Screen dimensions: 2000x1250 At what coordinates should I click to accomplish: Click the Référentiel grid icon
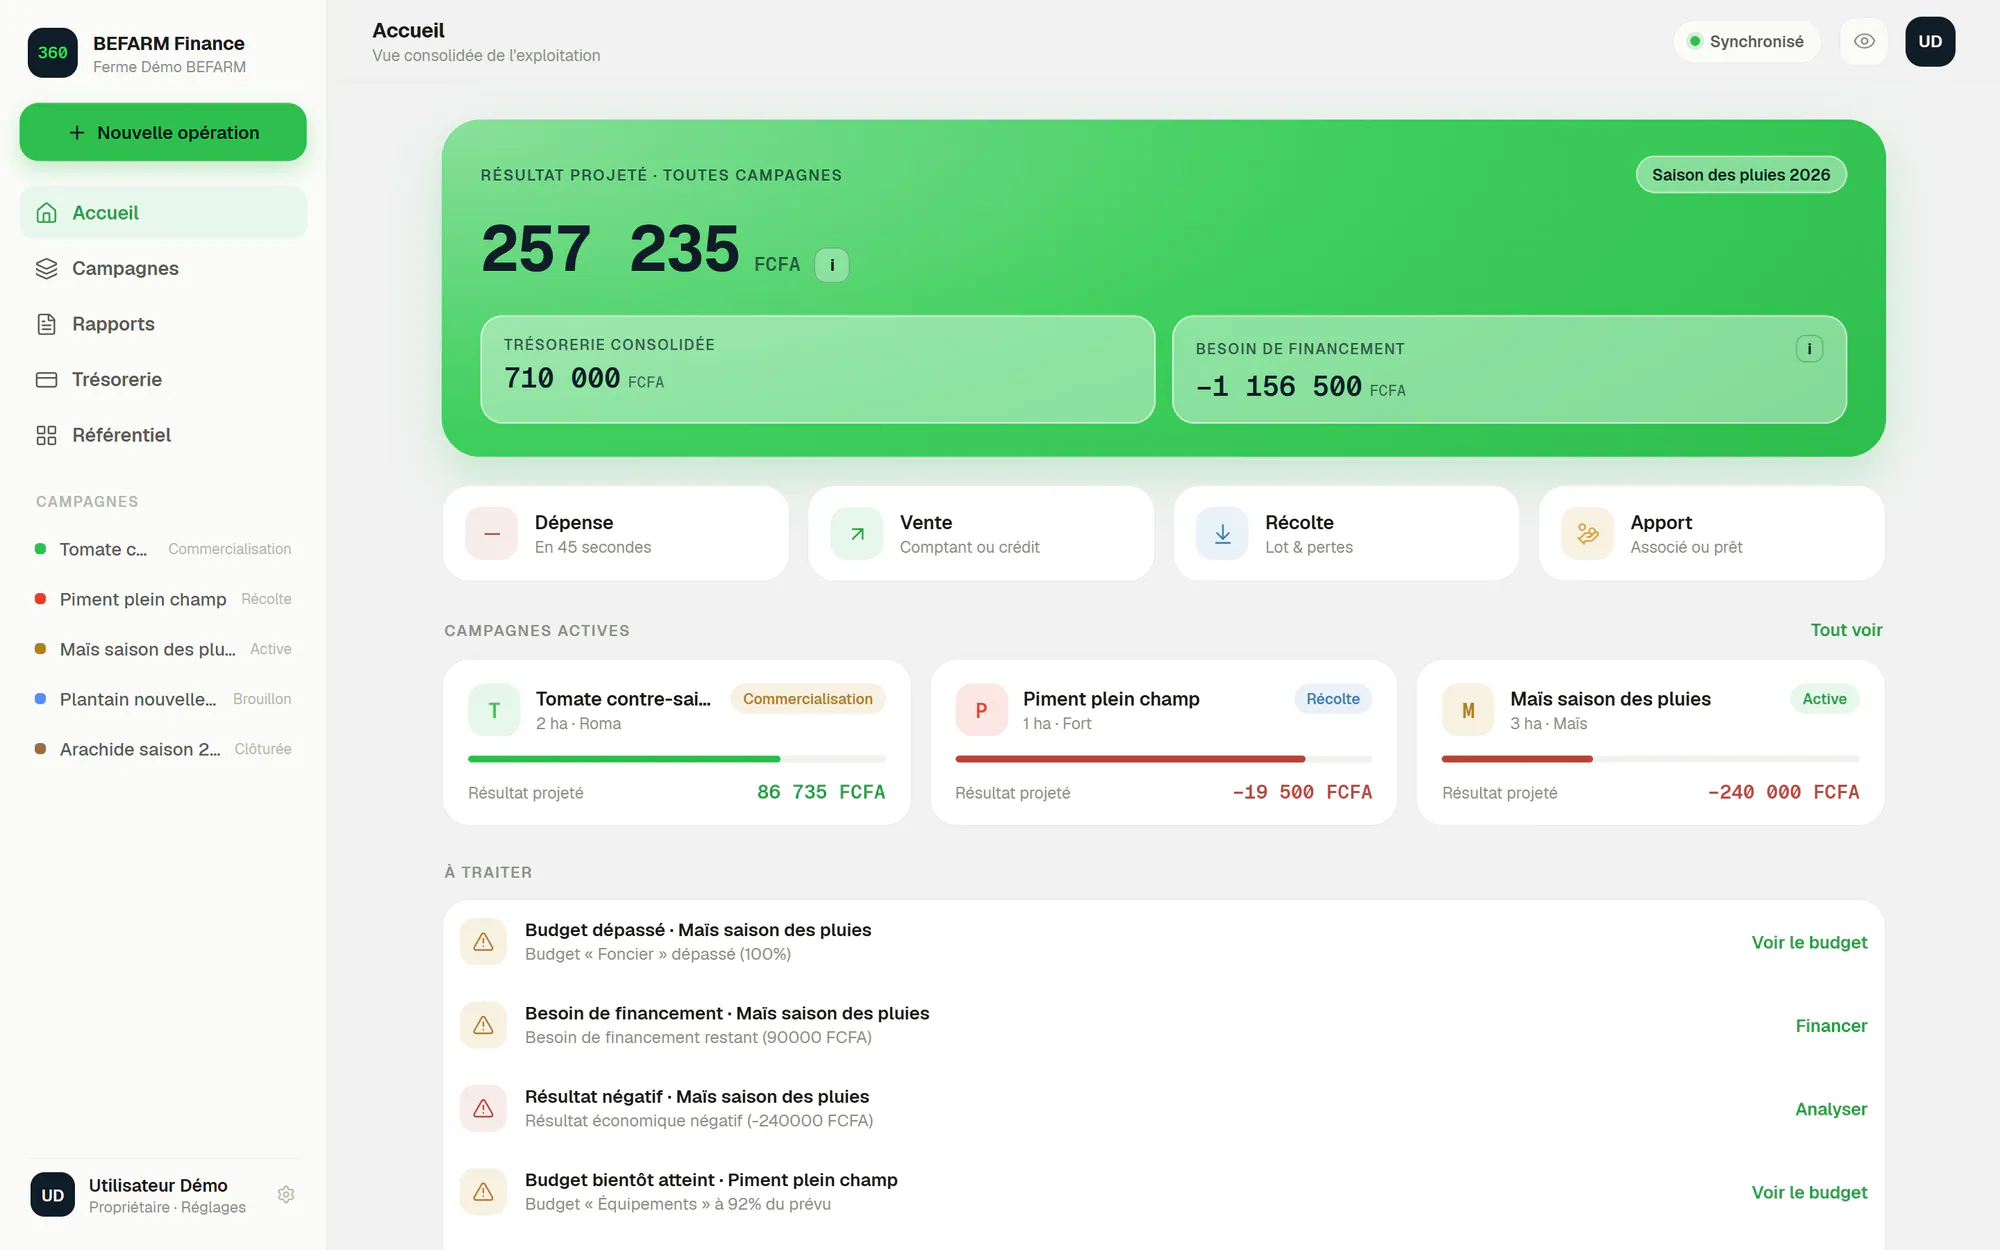pos(46,435)
